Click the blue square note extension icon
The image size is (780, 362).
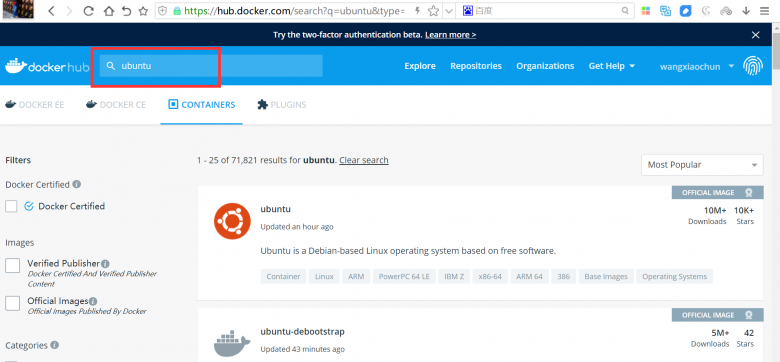pyautogui.click(x=685, y=11)
